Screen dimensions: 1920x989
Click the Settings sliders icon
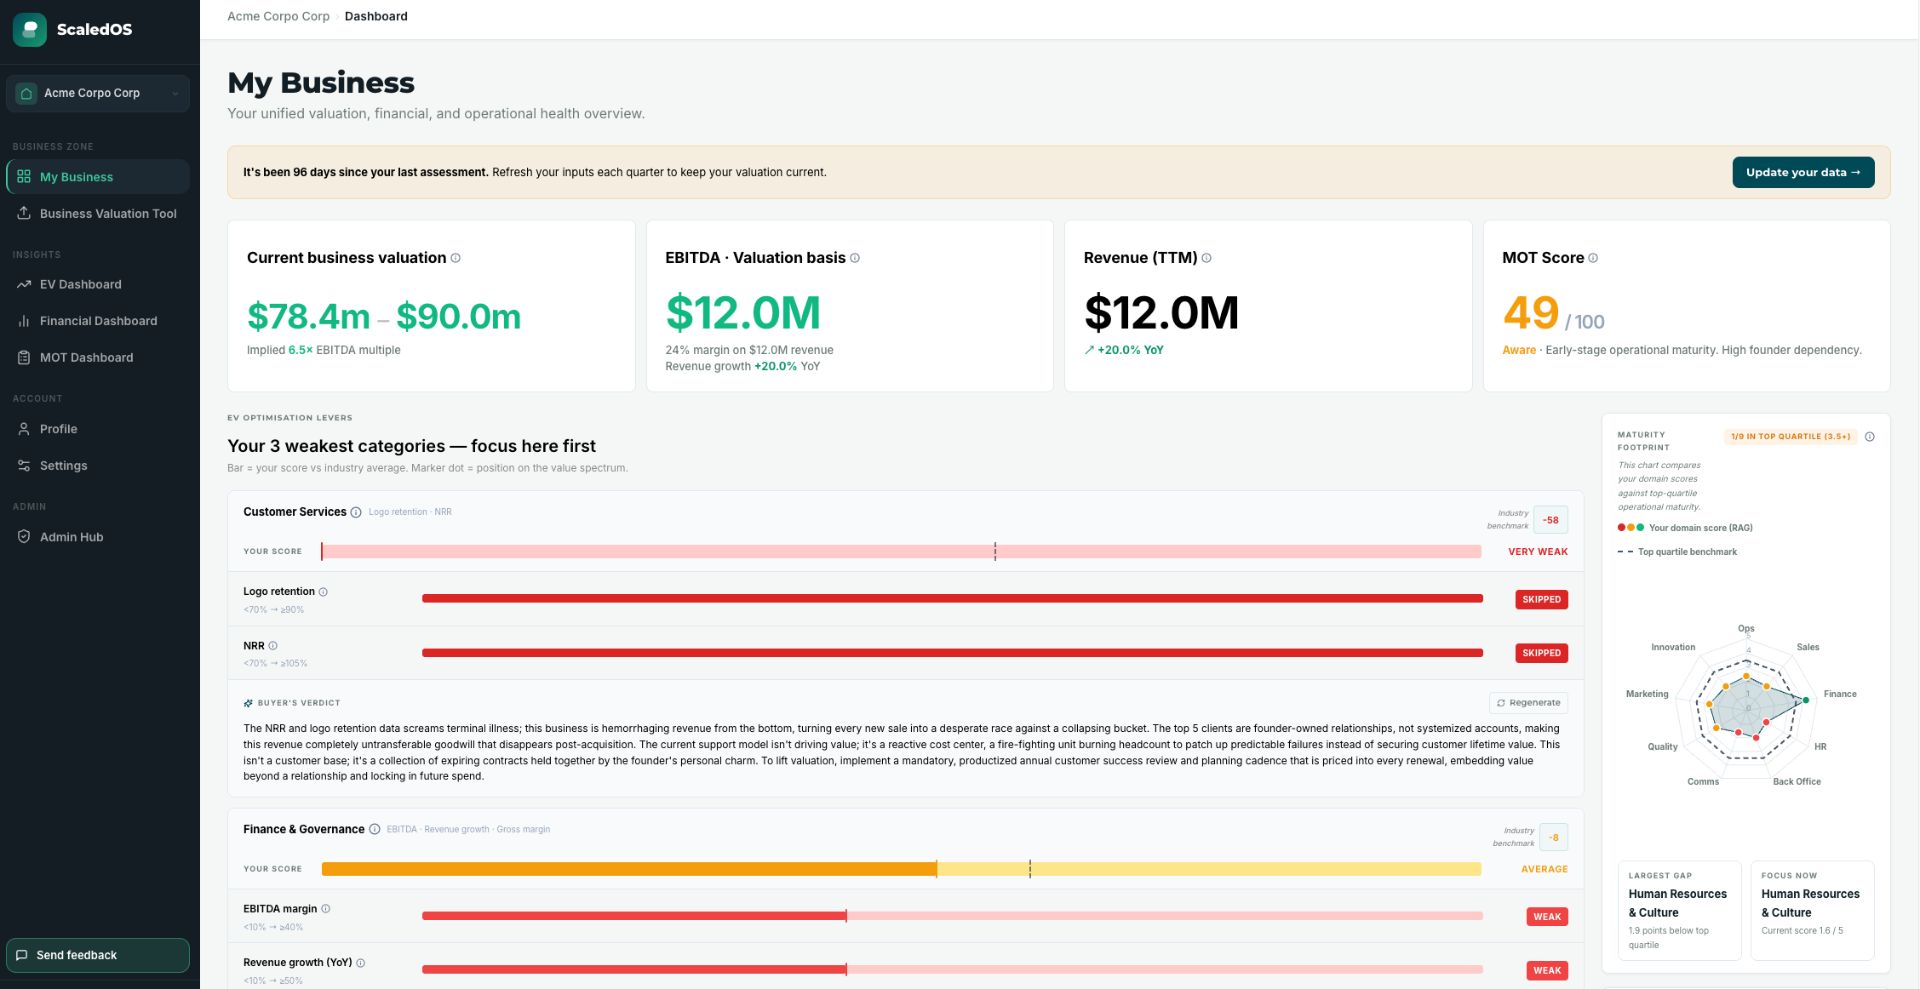click(x=24, y=466)
